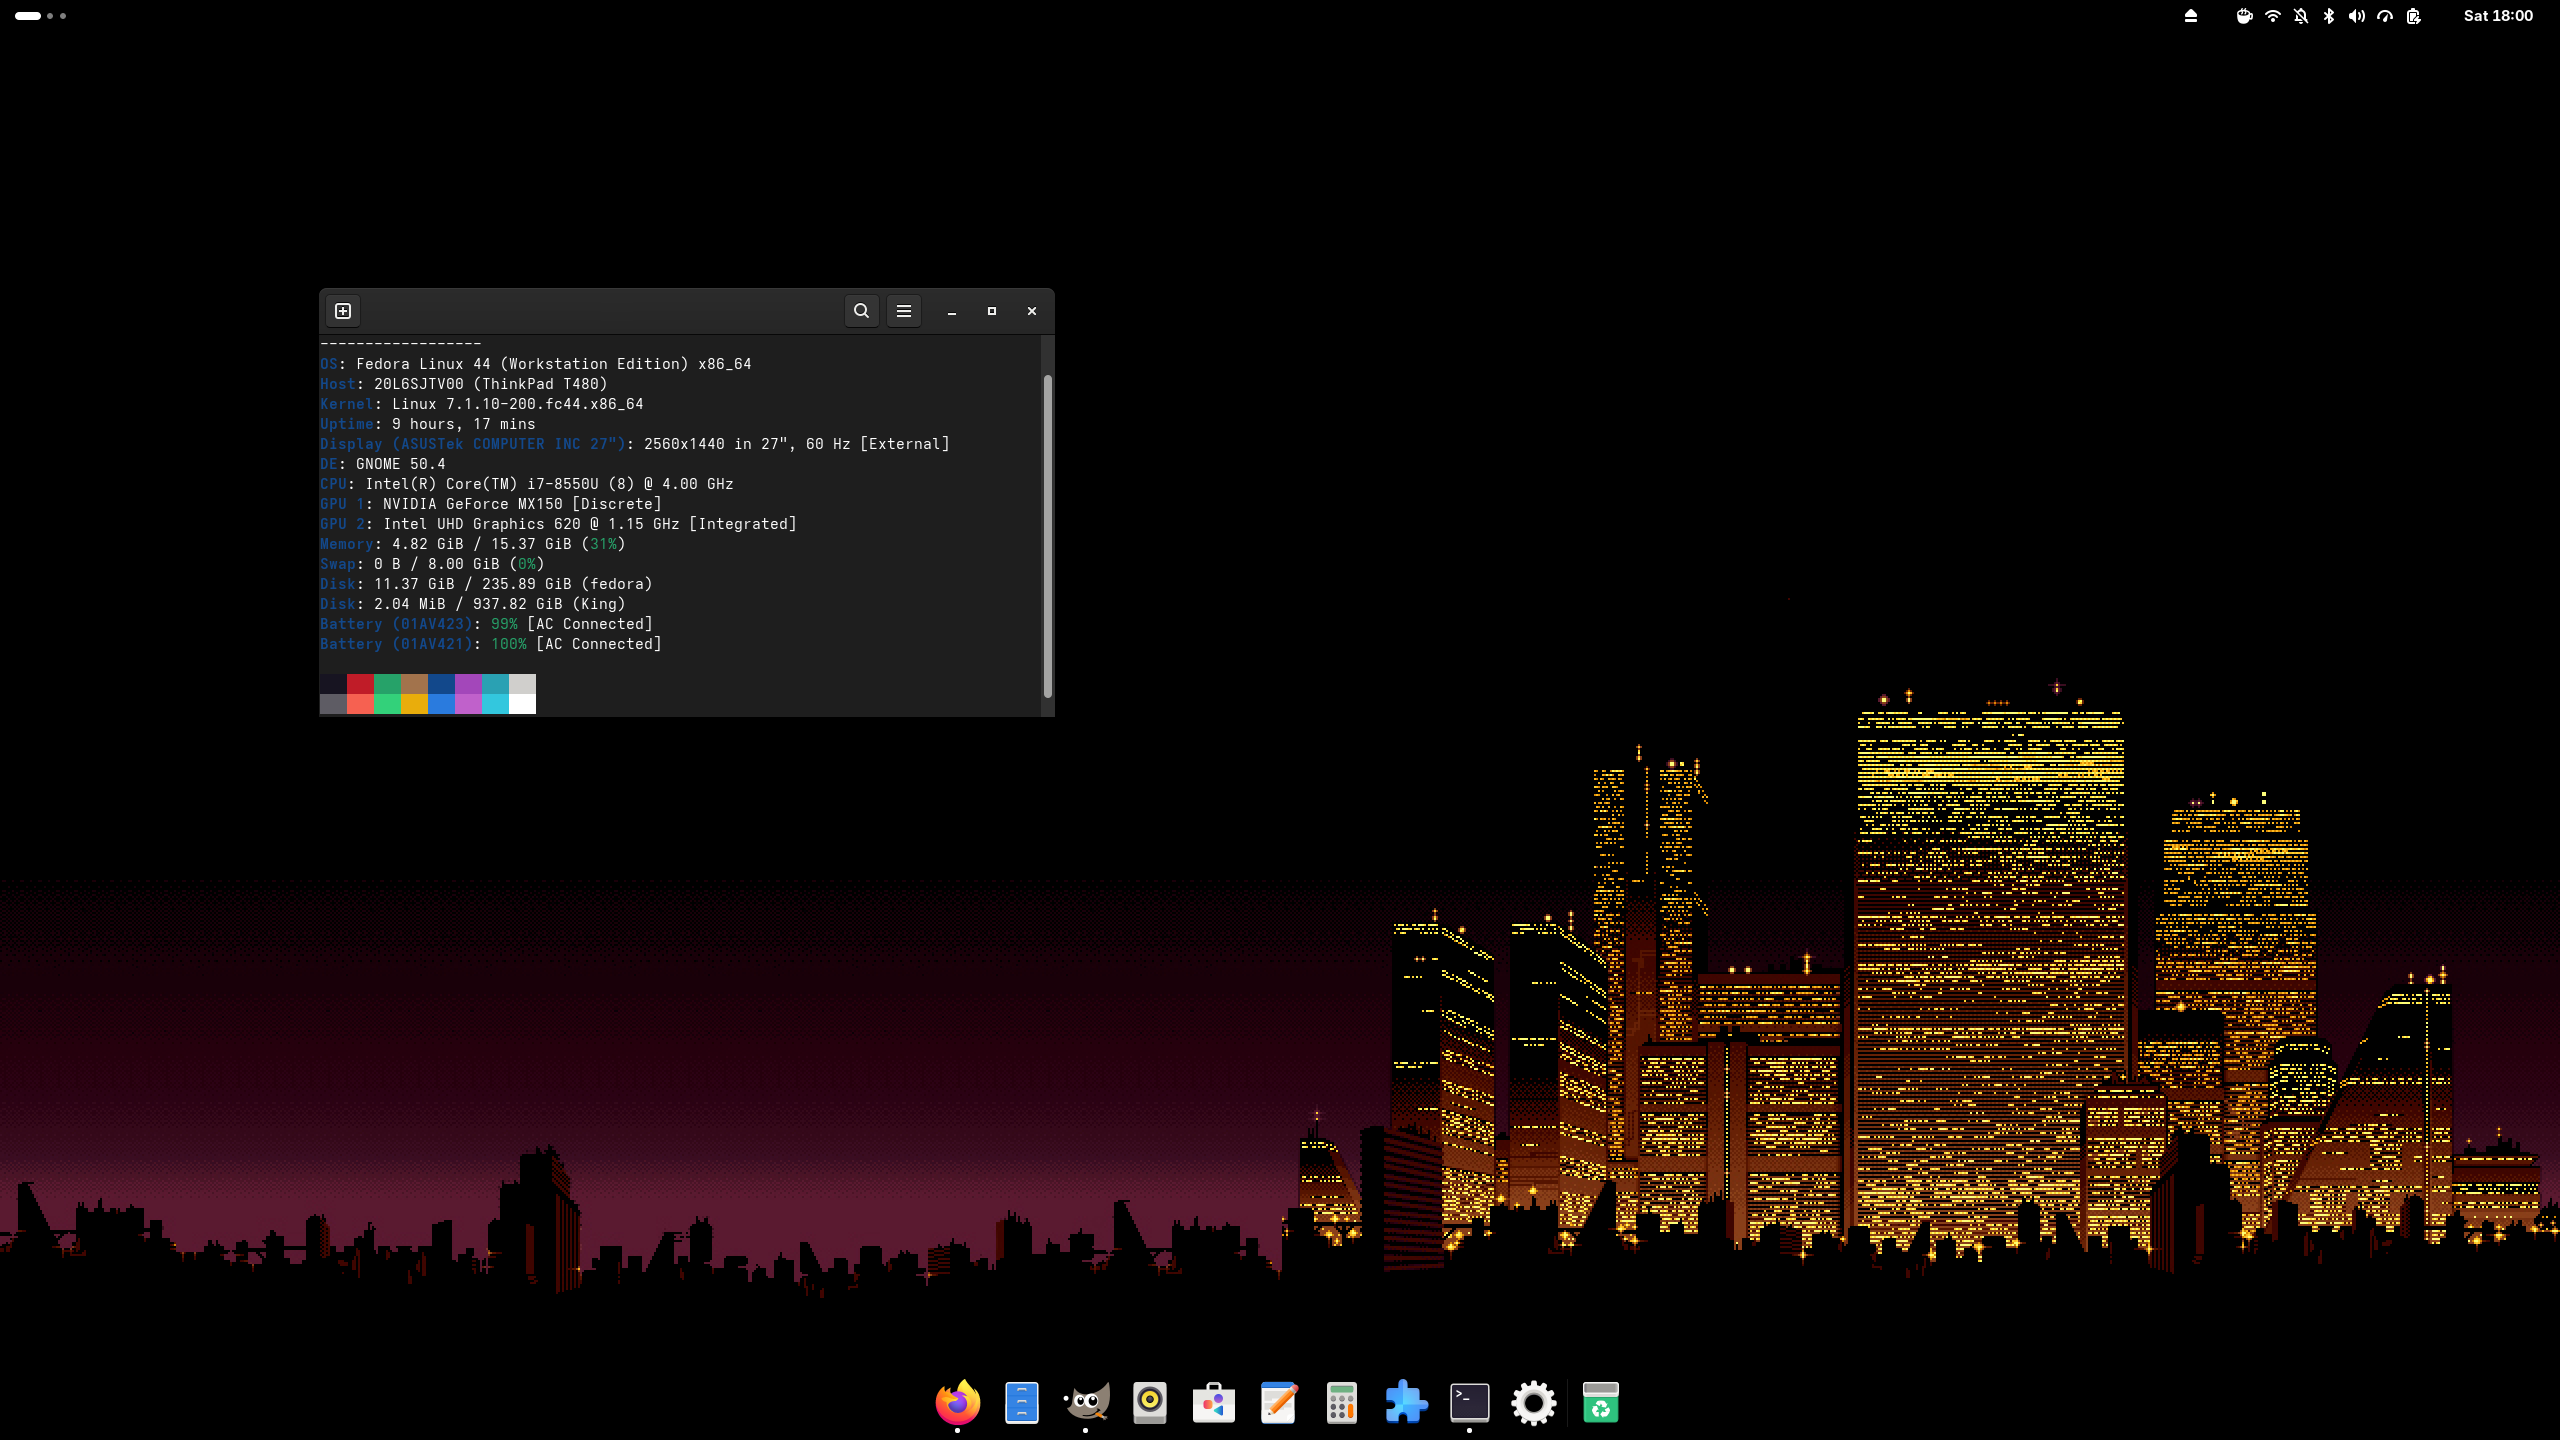This screenshot has width=2560, height=1440.
Task: Click the brown color block in the terminal
Action: click(414, 684)
